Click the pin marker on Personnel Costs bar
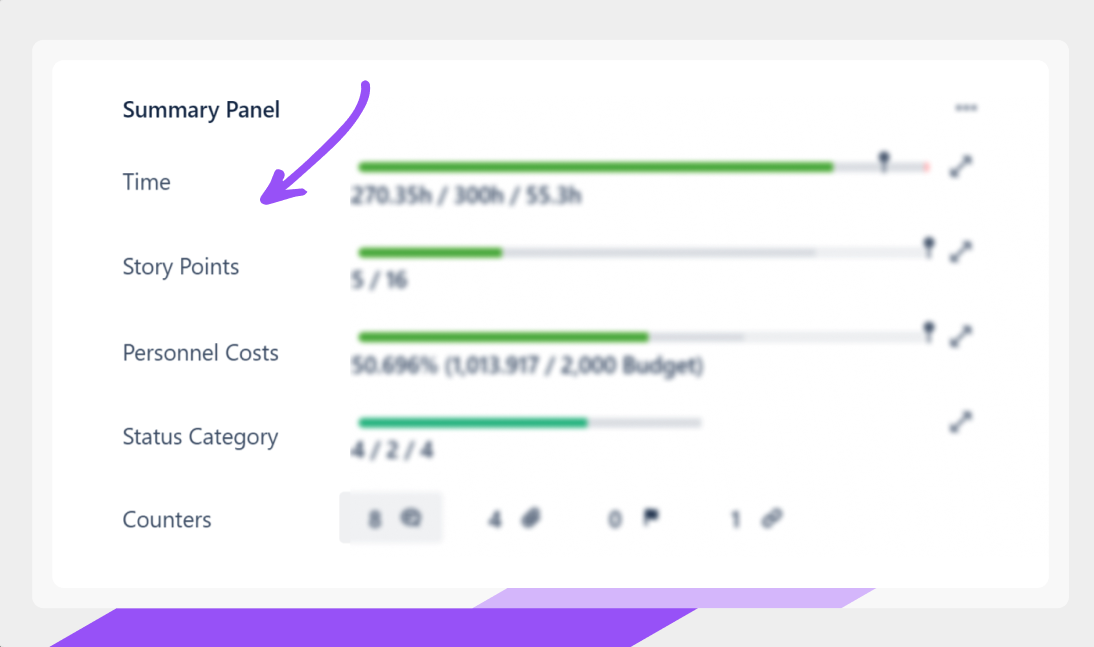 coord(928,331)
